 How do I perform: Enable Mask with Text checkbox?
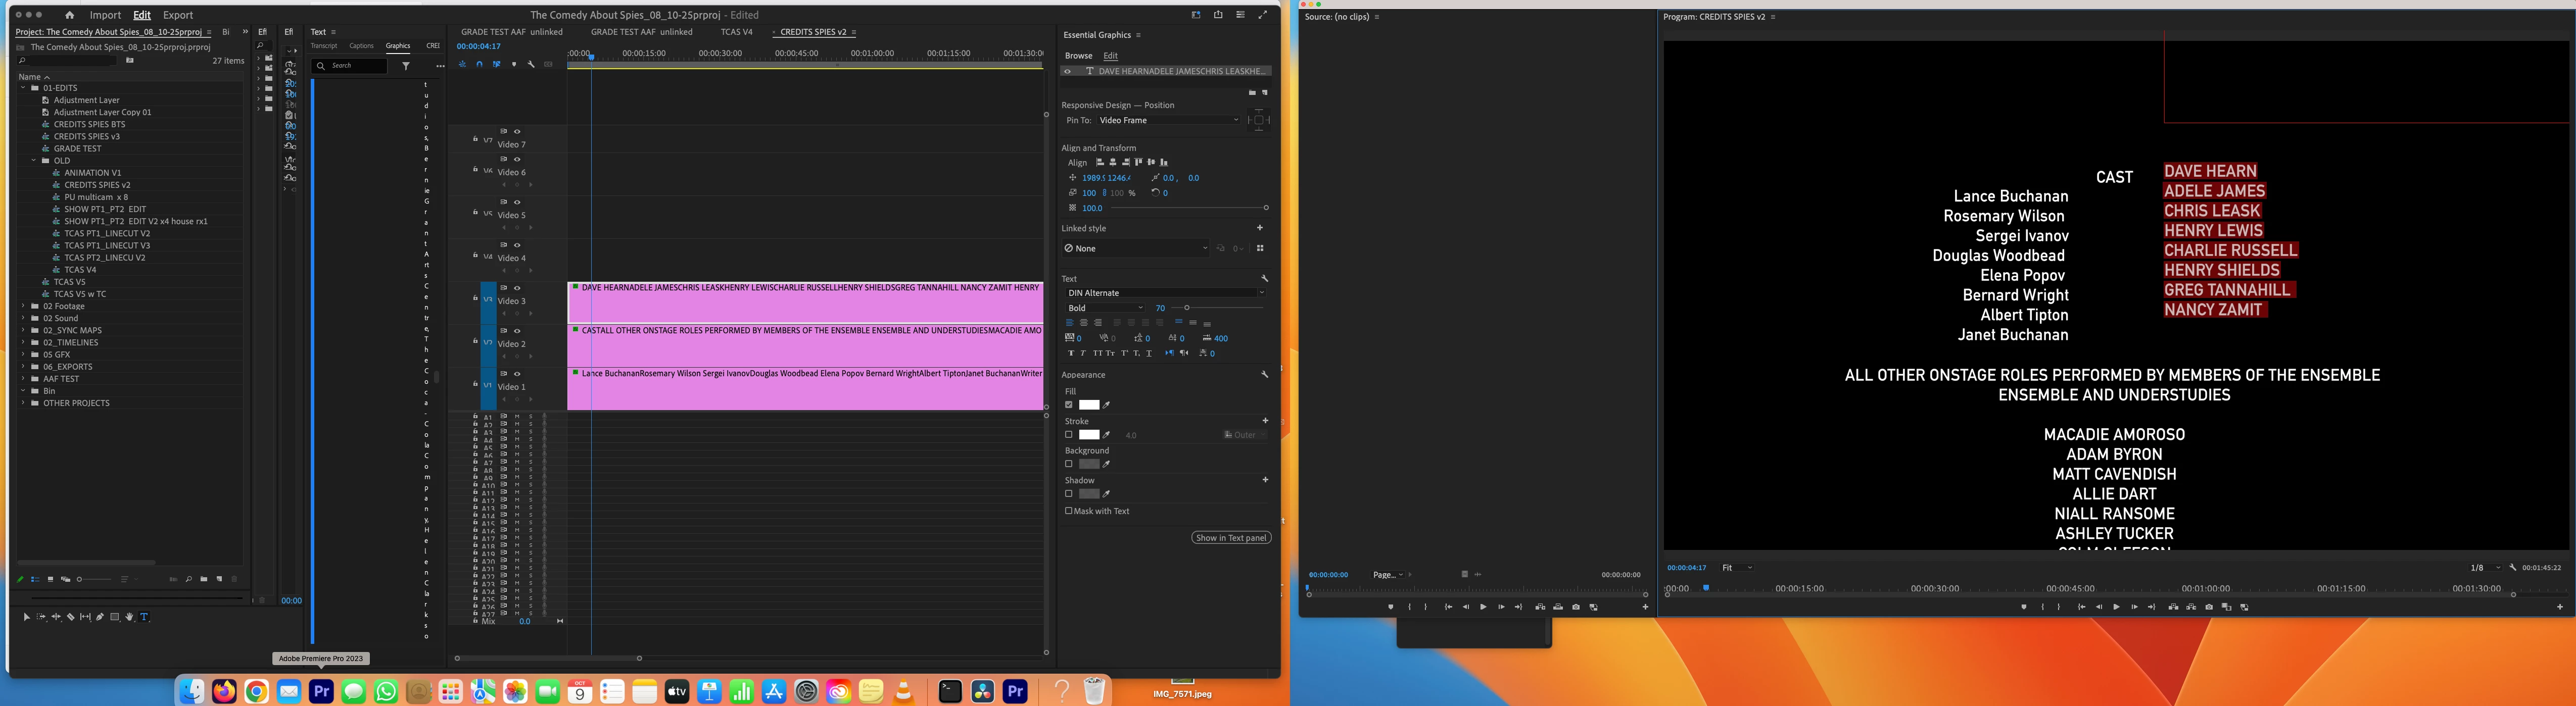[1069, 511]
